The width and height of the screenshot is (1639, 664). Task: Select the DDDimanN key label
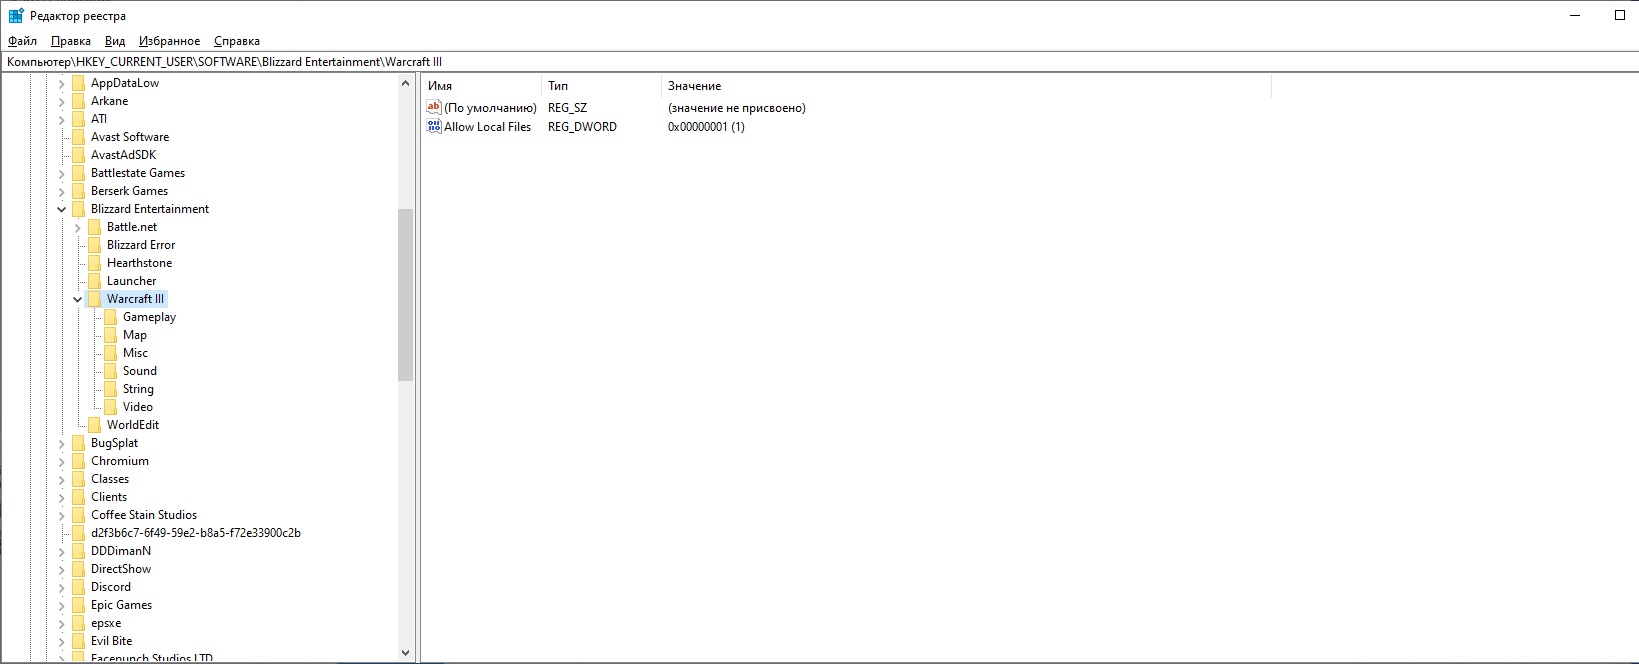pyautogui.click(x=121, y=551)
